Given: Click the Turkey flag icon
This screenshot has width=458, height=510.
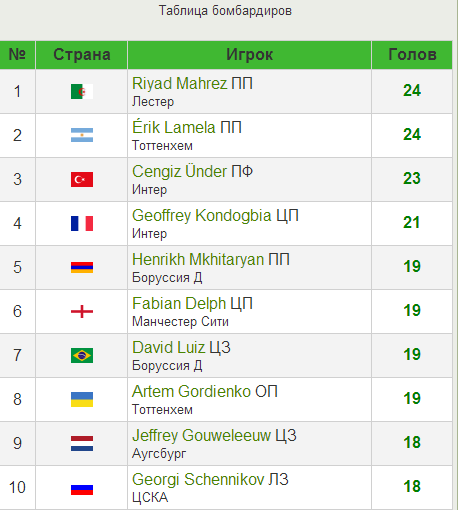Looking at the screenshot, I should (82, 179).
